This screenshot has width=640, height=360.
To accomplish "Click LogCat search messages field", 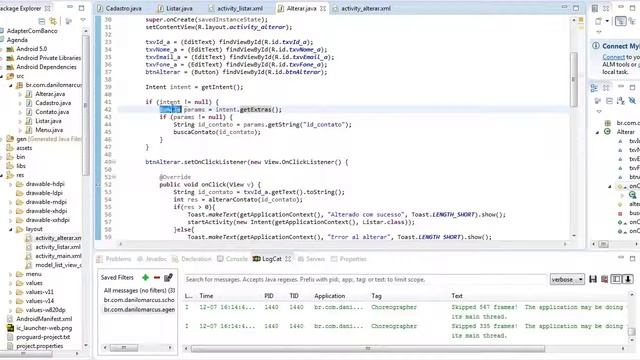I will click(x=365, y=280).
